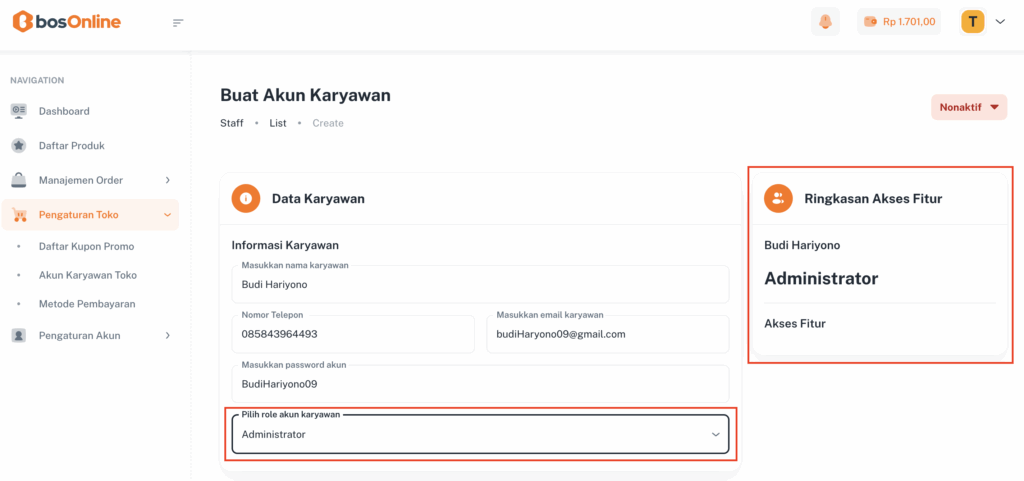Click the wallet balance Rp 1.701,00
This screenshot has width=1024, height=481.
click(x=899, y=22)
